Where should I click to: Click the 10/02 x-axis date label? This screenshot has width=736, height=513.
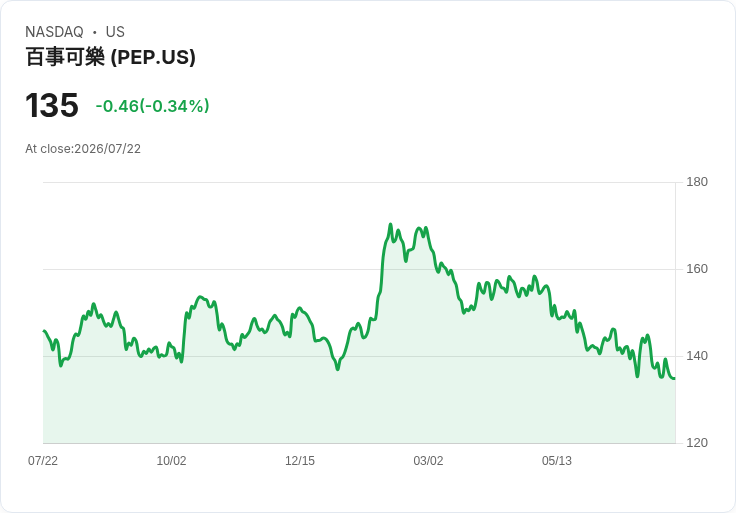click(171, 460)
